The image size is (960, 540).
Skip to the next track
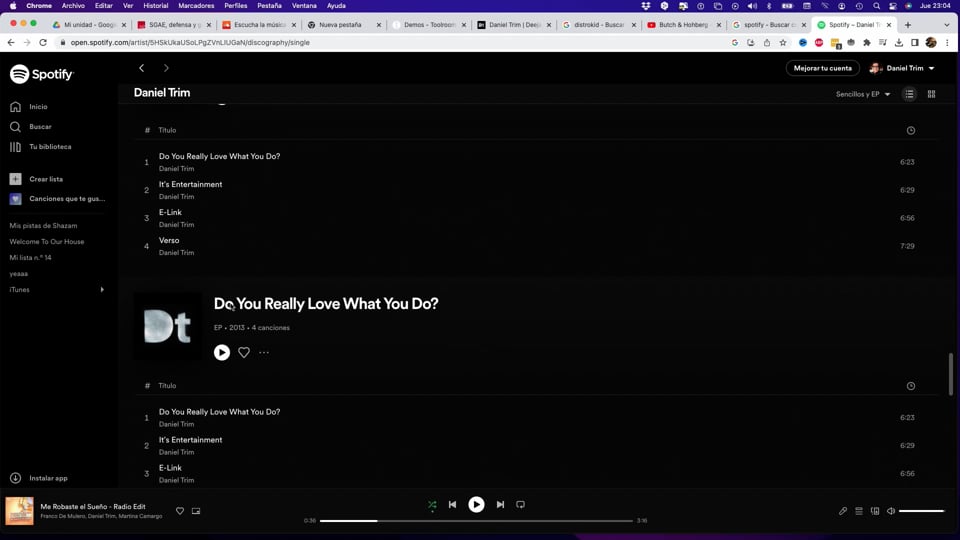(x=500, y=504)
